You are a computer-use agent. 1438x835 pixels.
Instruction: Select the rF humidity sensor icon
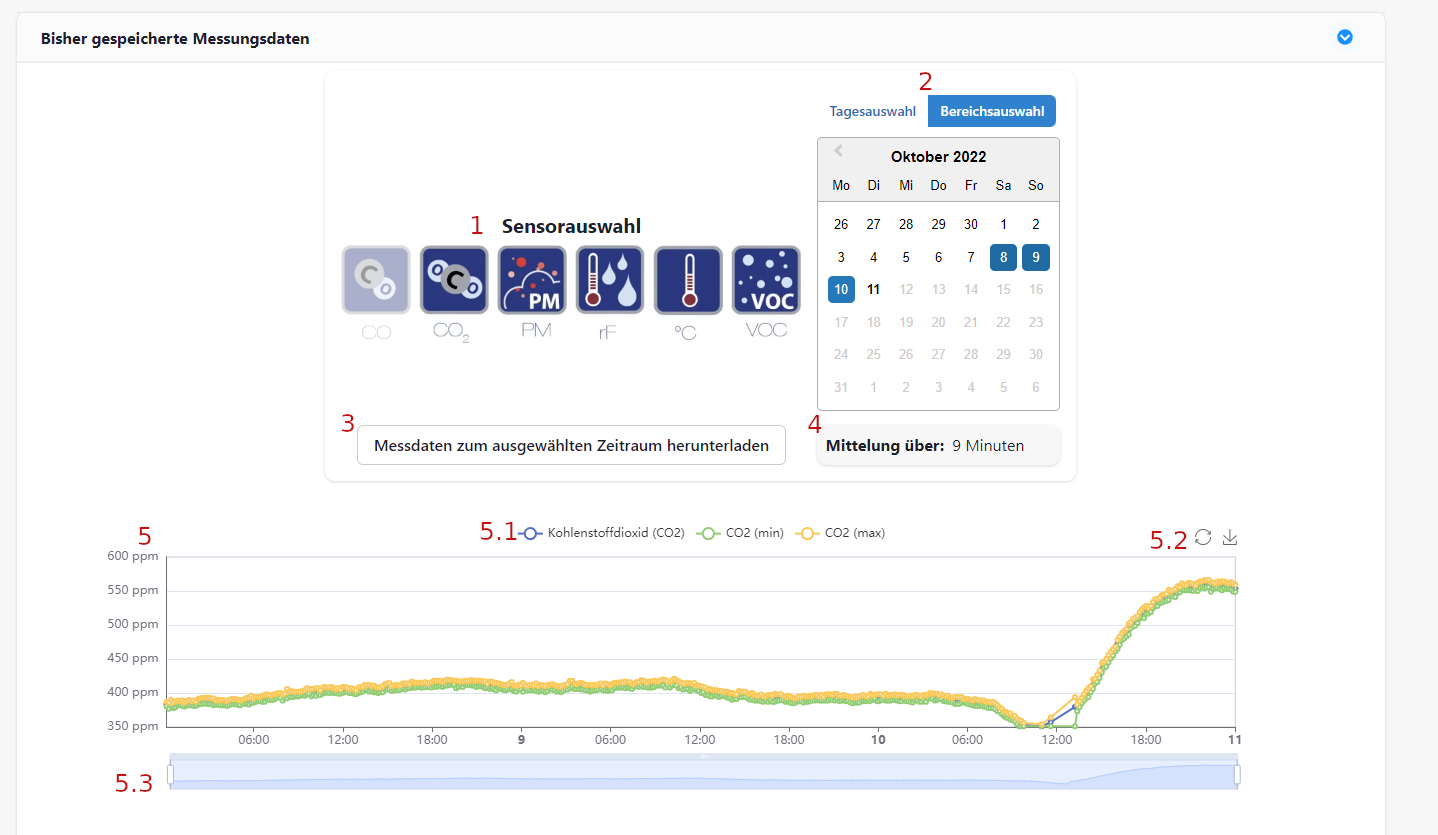(610, 280)
